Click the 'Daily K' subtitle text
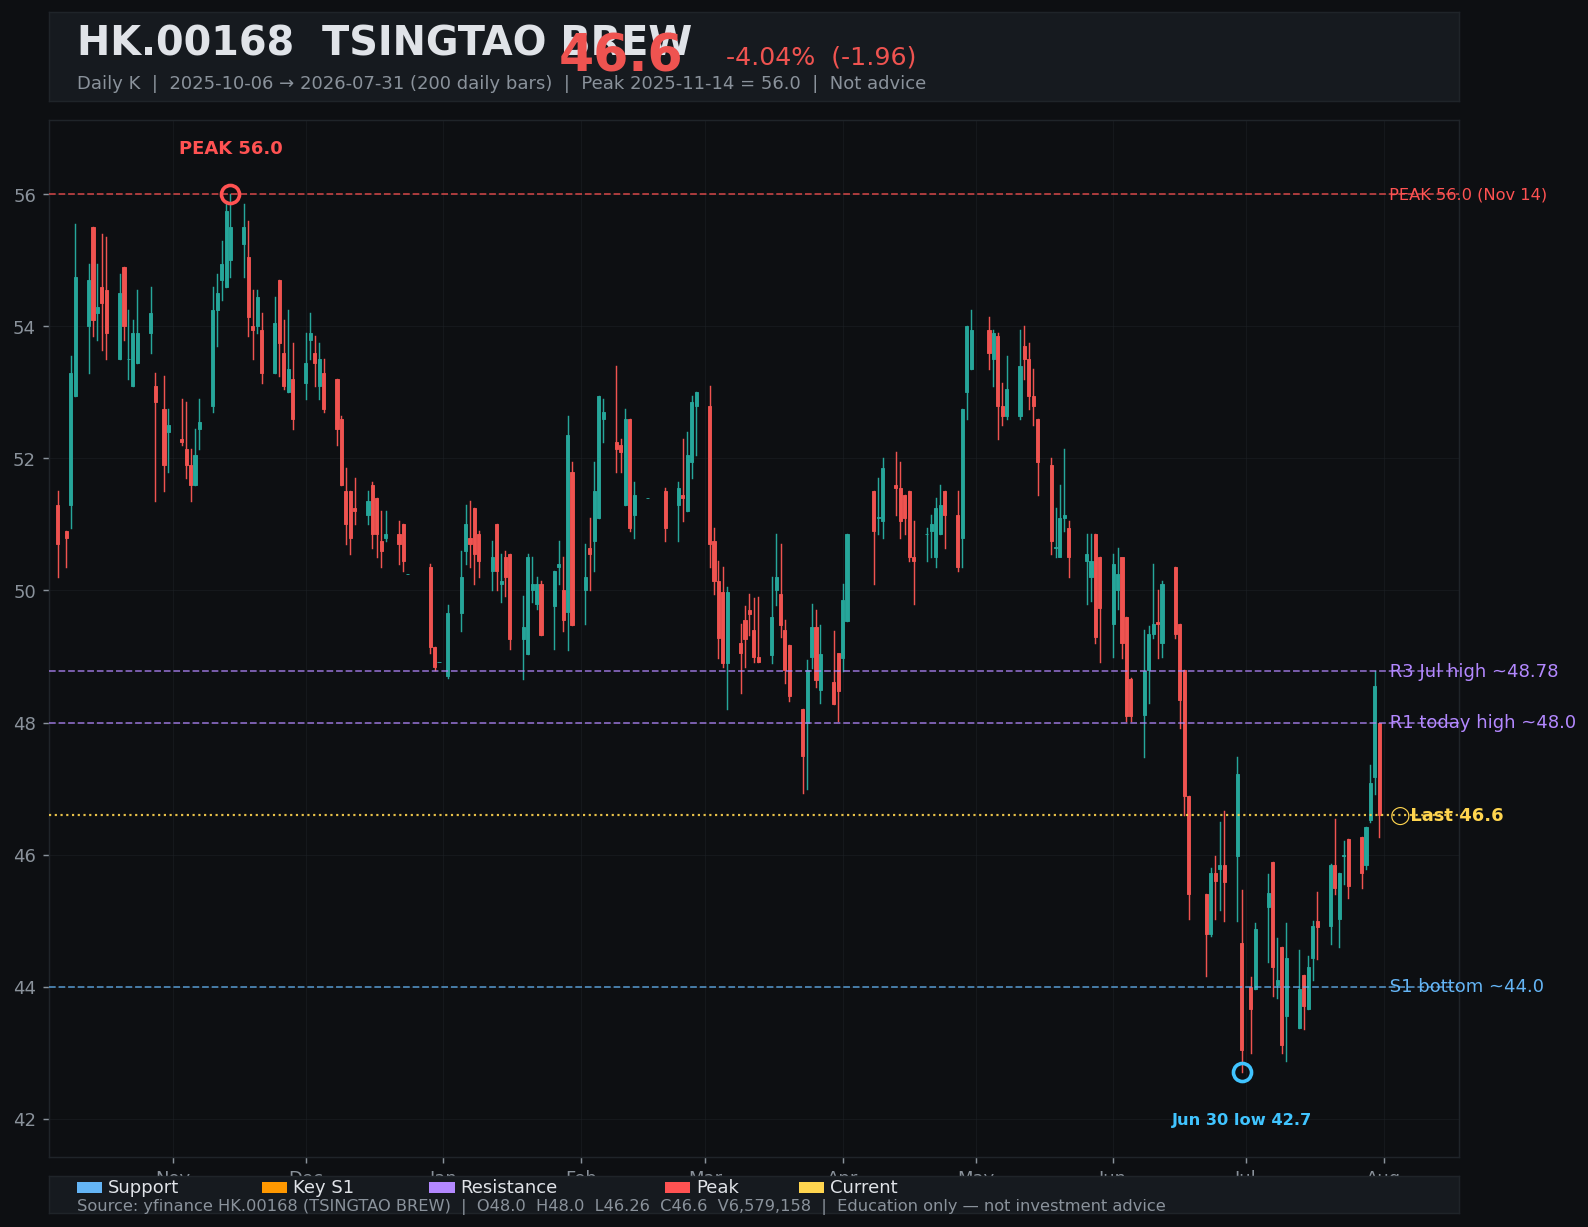 (x=109, y=83)
